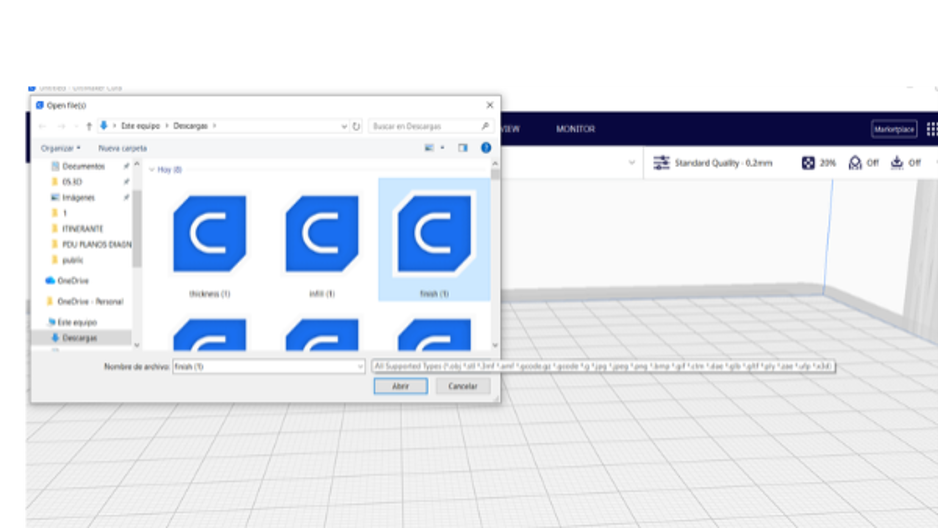Toggle the preview pane icon
This screenshot has height=528, width=938.
(x=463, y=148)
